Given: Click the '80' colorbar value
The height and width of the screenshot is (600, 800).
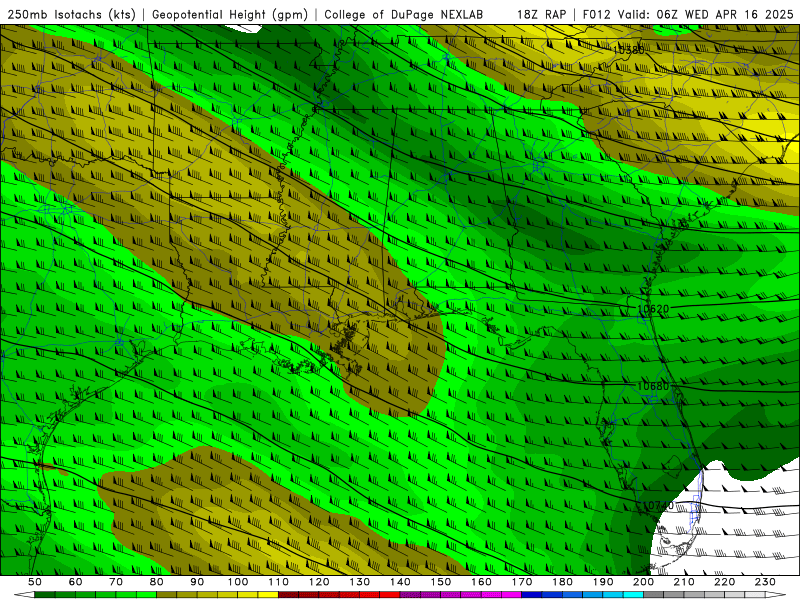Looking at the screenshot, I should pos(157,582).
